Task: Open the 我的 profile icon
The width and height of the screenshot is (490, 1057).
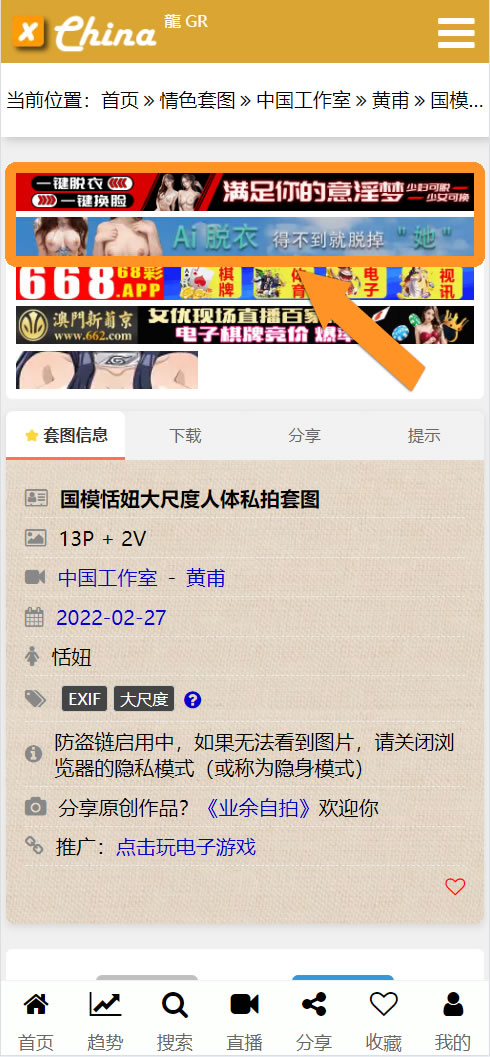Action: pyautogui.click(x=453, y=1004)
